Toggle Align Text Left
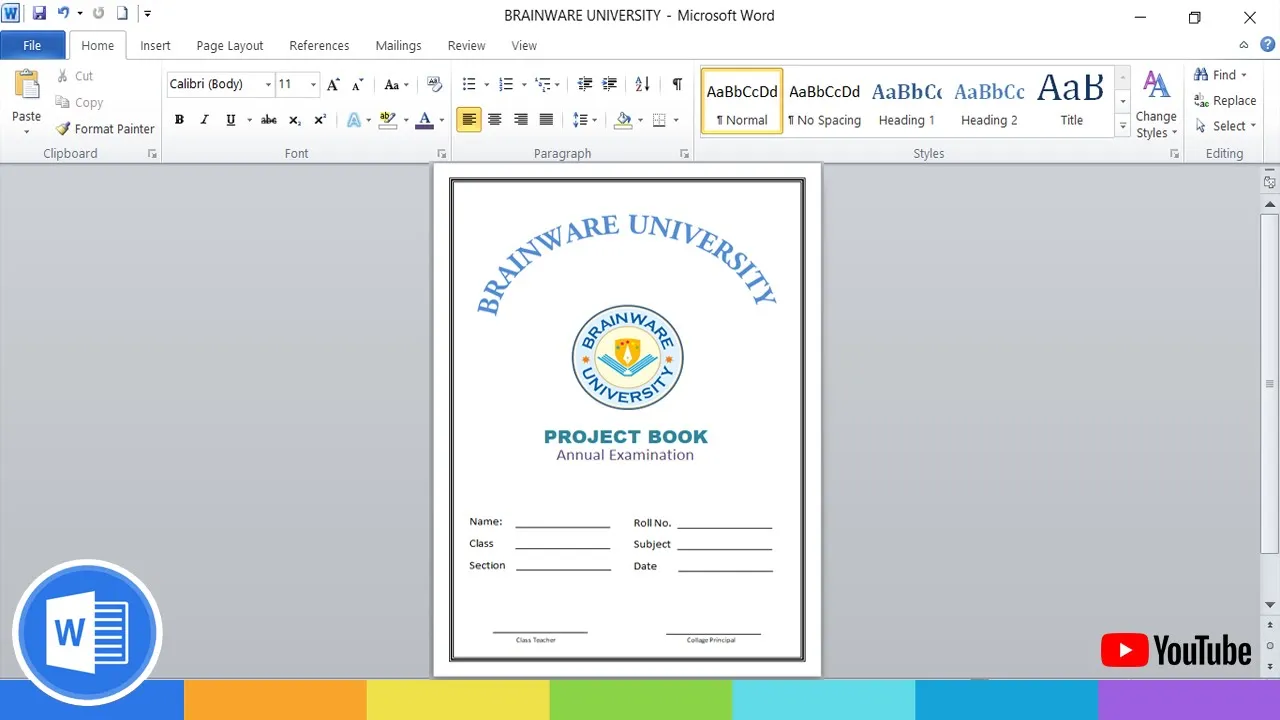The image size is (1280, 720). pyautogui.click(x=469, y=120)
